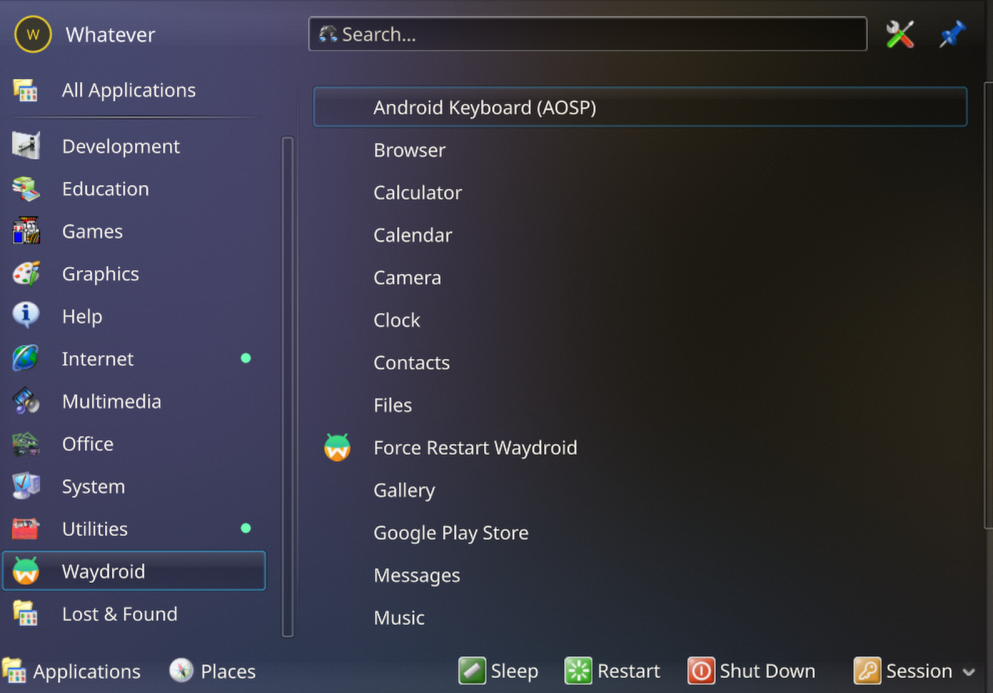Viewport: 993px width, 693px height.
Task: Launch the Music app
Action: click(x=640, y=617)
